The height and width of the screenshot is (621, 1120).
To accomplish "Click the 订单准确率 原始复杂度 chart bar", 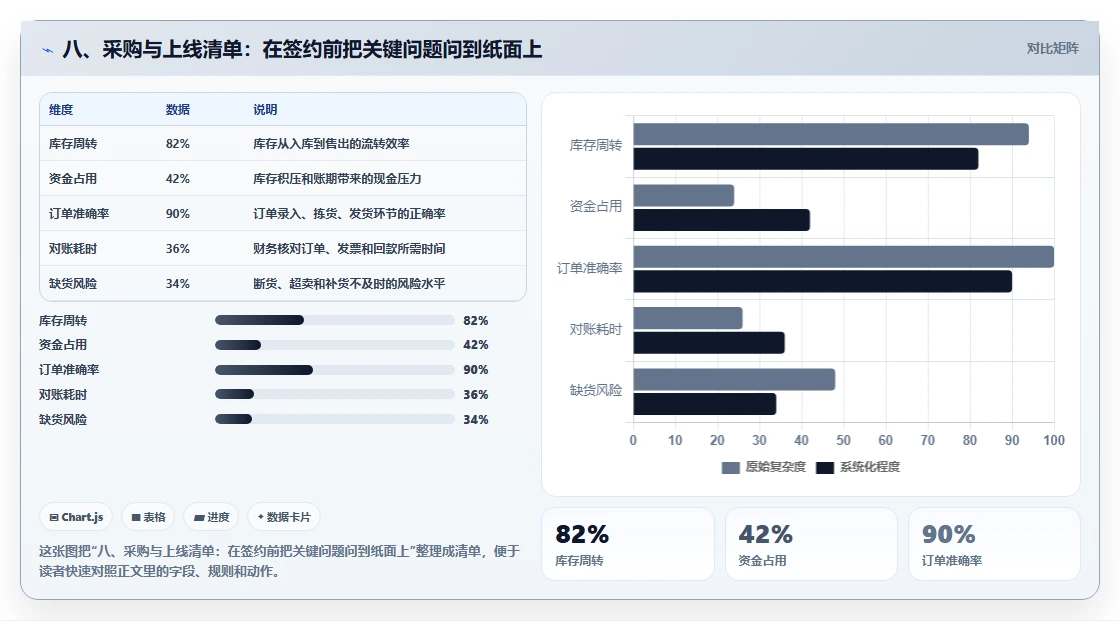I will [844, 257].
